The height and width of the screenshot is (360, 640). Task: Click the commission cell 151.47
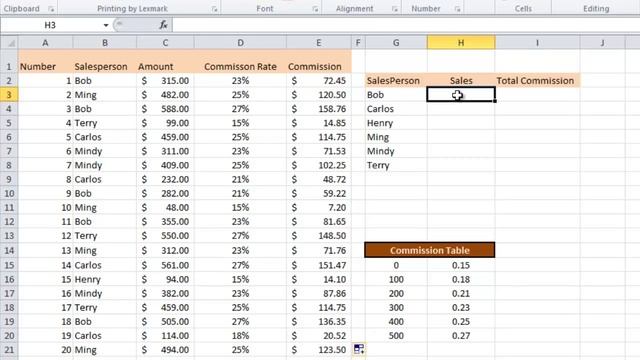319,265
